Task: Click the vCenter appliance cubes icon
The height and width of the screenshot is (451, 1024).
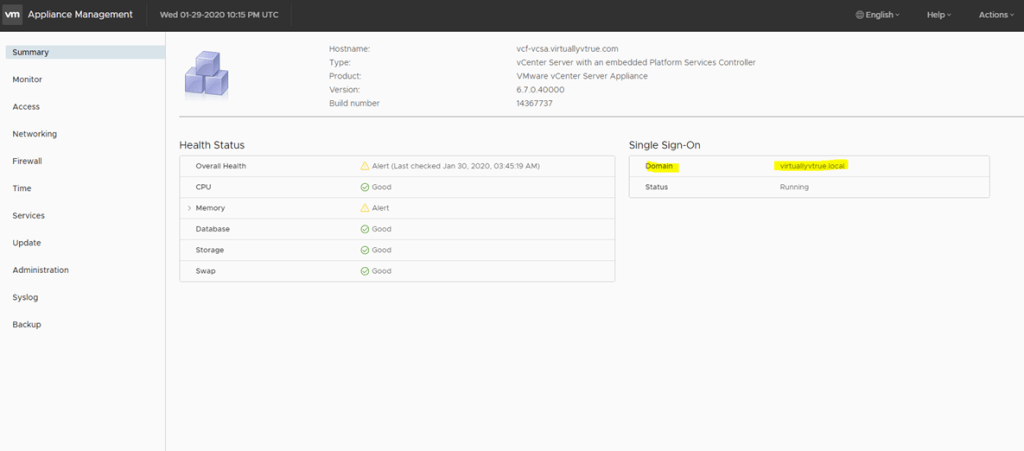Action: 208,73
